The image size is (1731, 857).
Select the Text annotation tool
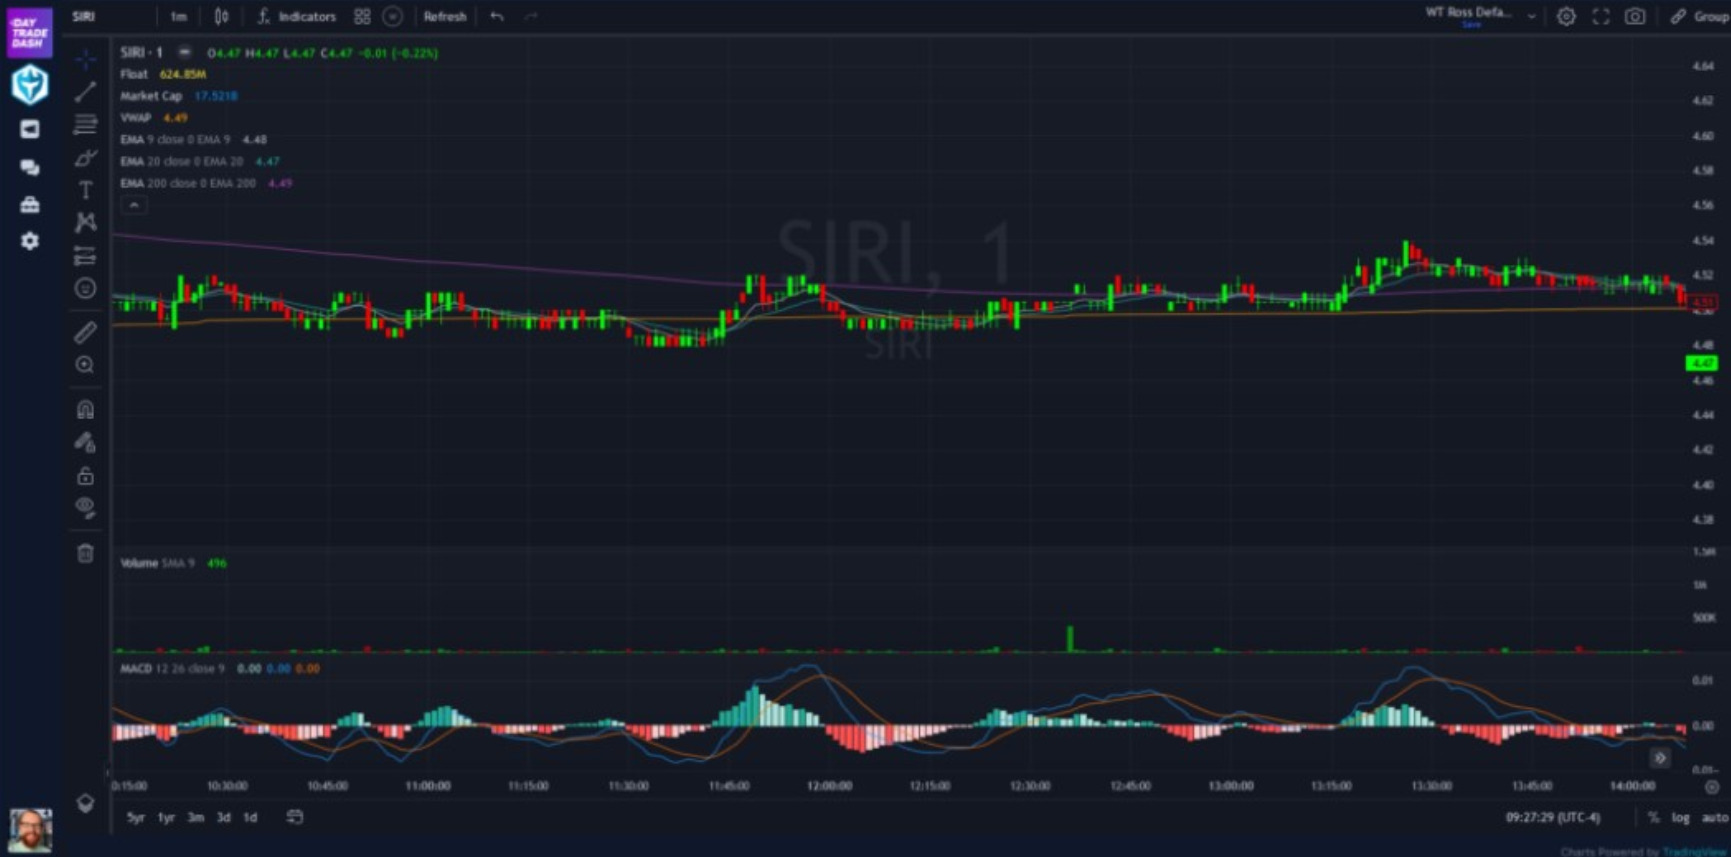[86, 190]
